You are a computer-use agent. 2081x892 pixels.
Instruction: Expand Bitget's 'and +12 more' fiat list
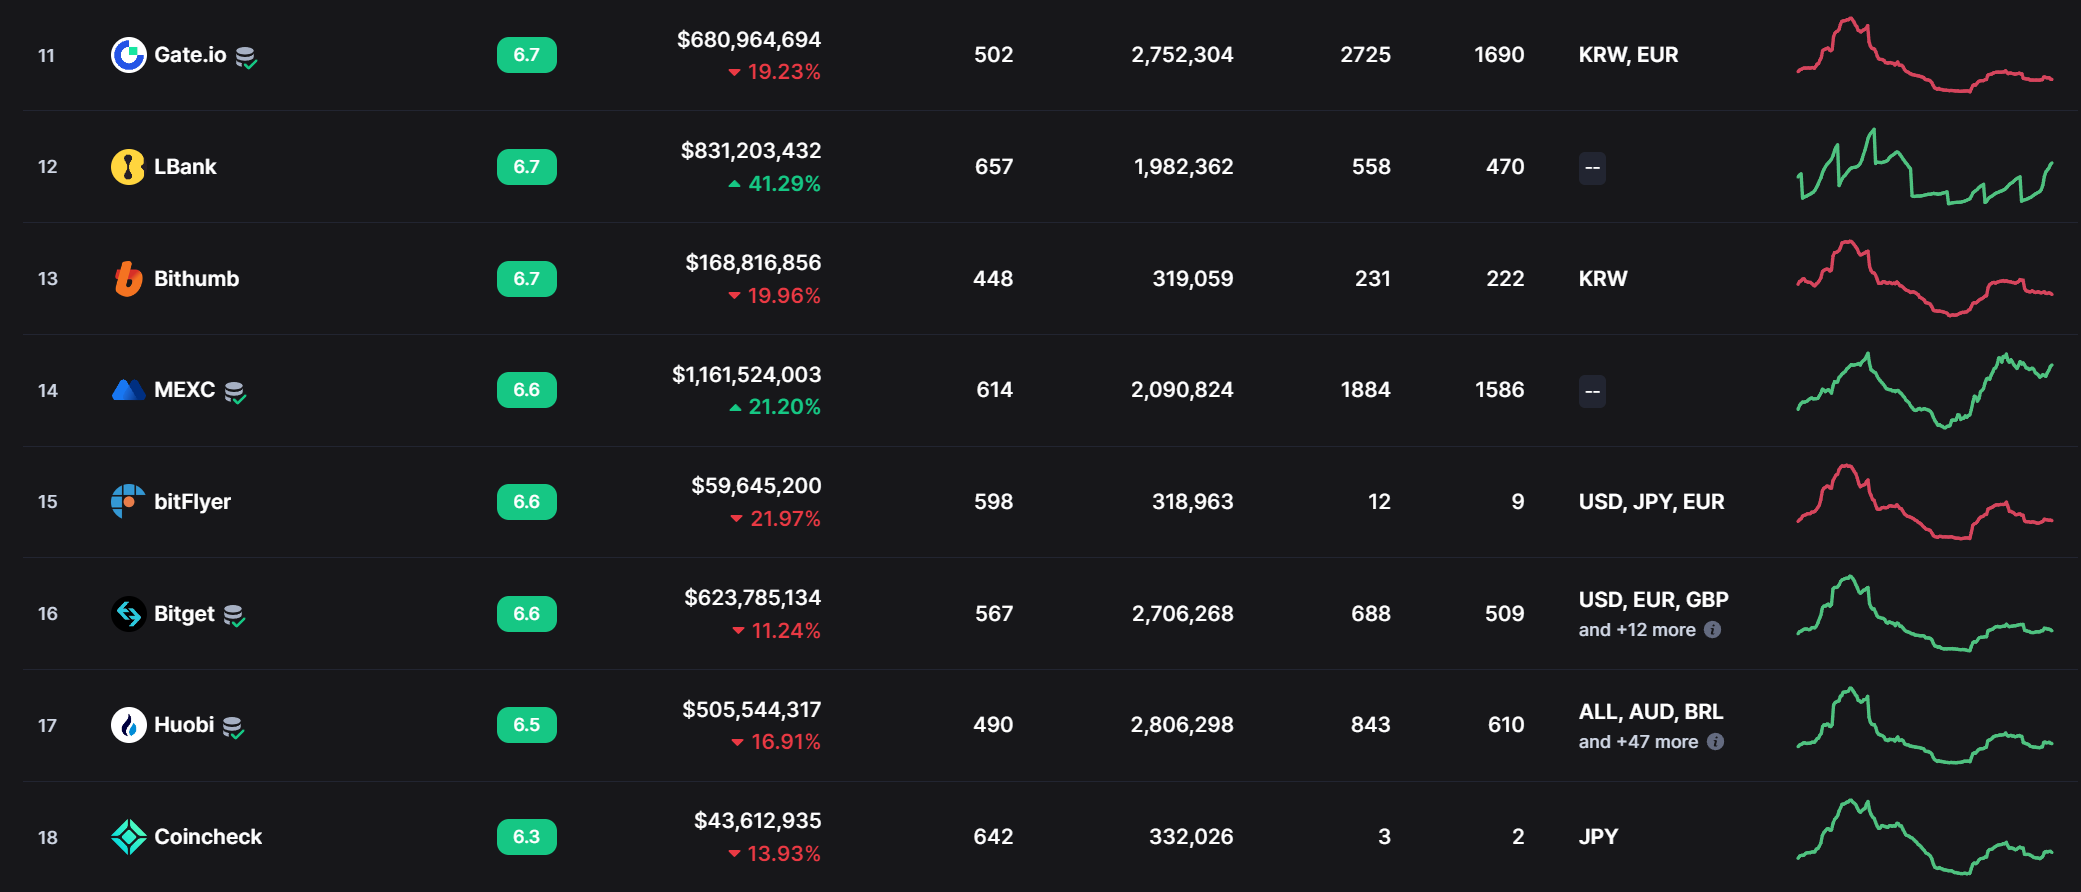tap(1636, 630)
